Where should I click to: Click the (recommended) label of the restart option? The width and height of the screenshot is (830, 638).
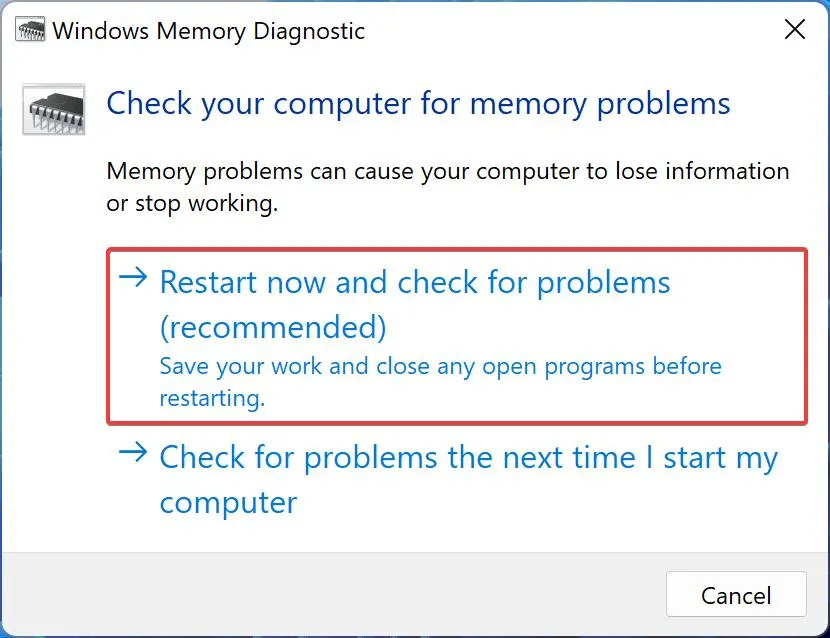click(273, 327)
